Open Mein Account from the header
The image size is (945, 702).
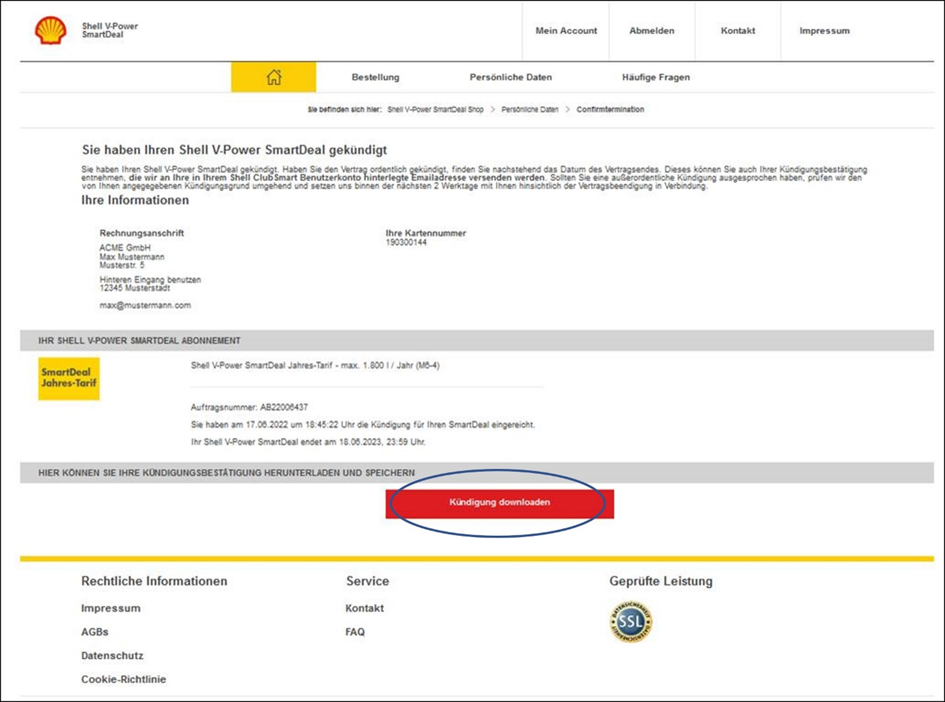tap(565, 30)
